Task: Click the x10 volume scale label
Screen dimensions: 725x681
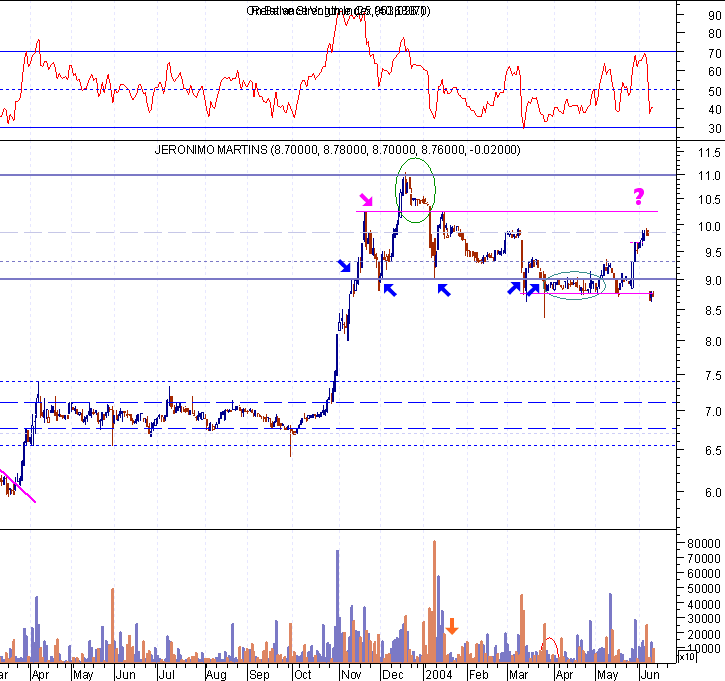Action: (686, 656)
